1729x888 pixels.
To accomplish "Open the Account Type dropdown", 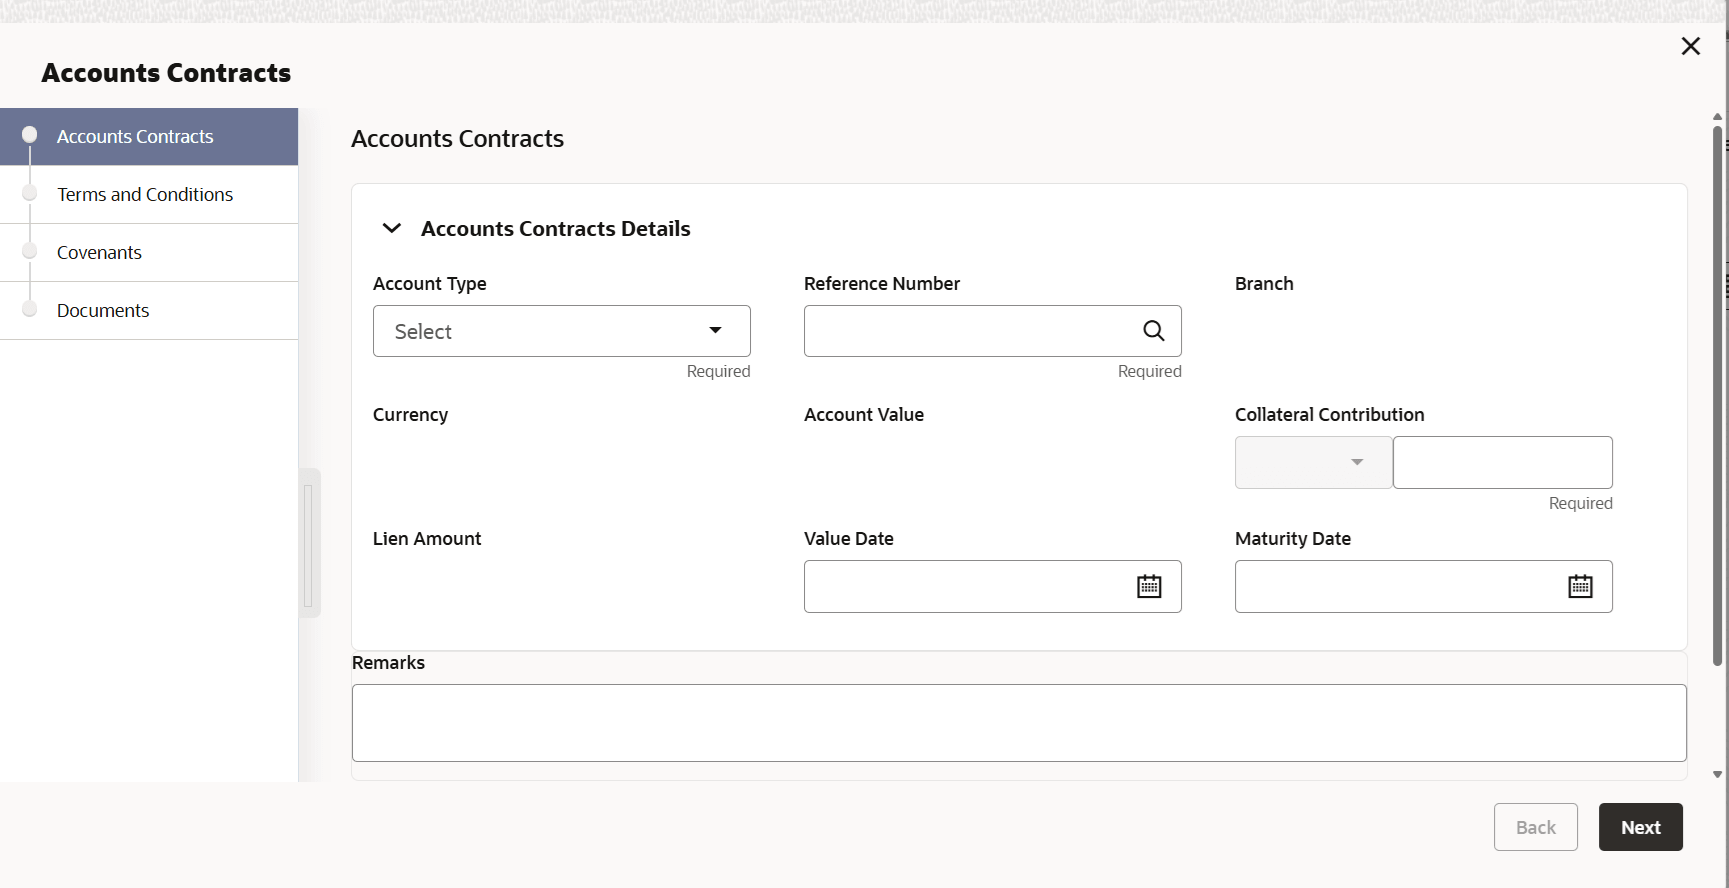I will coord(561,331).
